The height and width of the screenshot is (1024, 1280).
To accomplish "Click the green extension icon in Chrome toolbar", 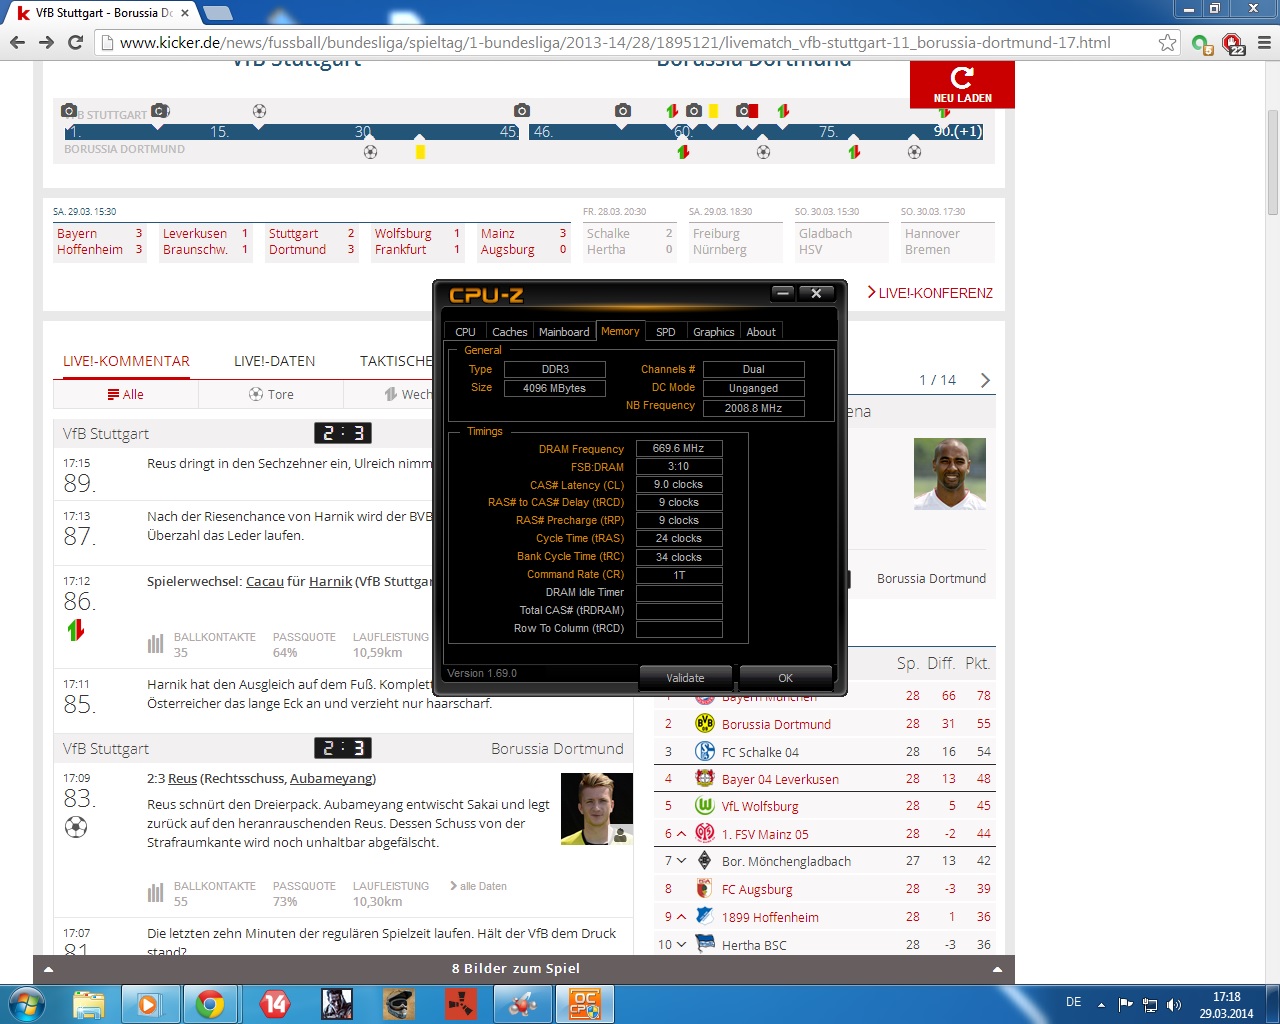I will 1201,43.
